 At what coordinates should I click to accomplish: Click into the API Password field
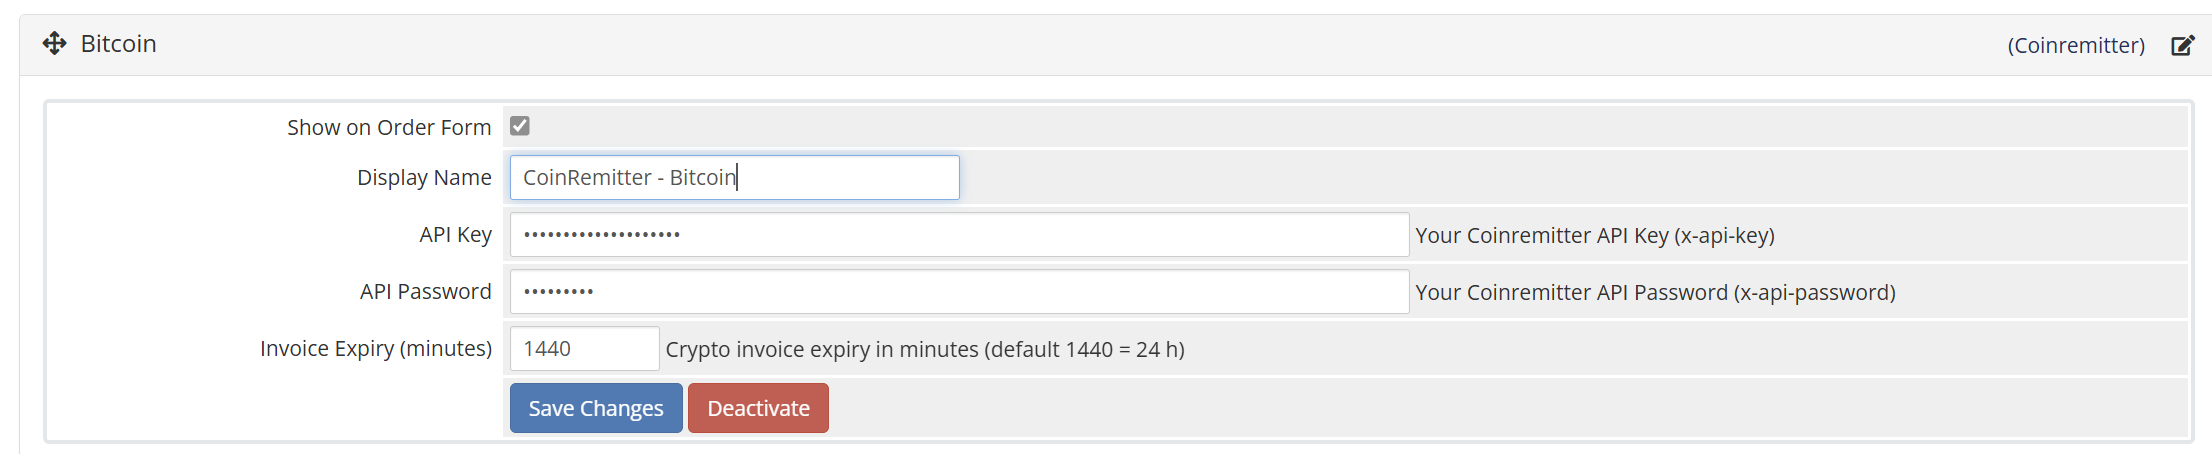(959, 292)
